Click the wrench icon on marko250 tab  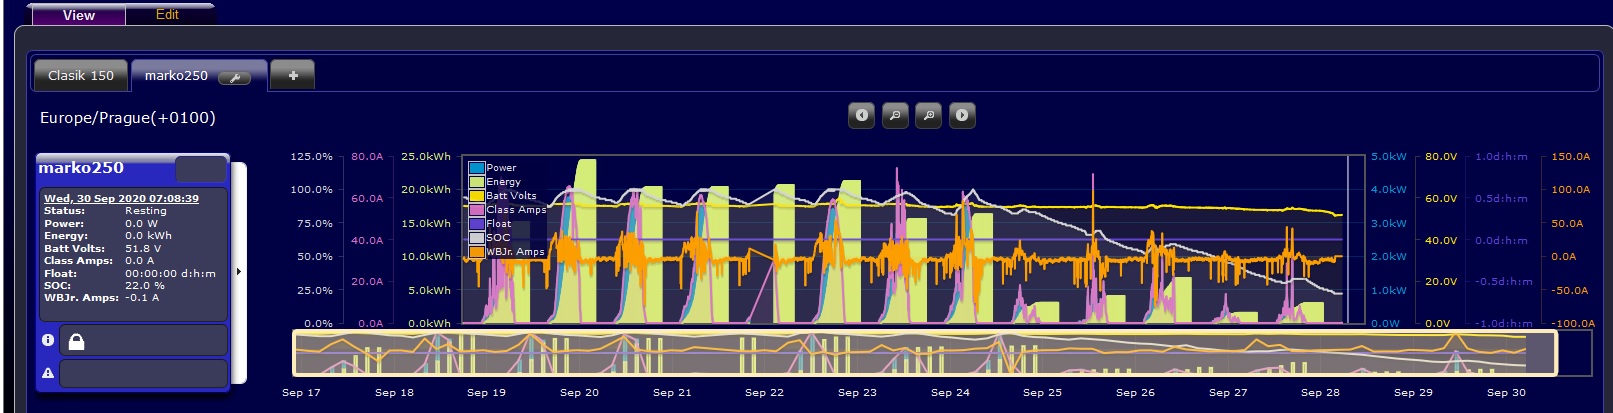tap(234, 77)
